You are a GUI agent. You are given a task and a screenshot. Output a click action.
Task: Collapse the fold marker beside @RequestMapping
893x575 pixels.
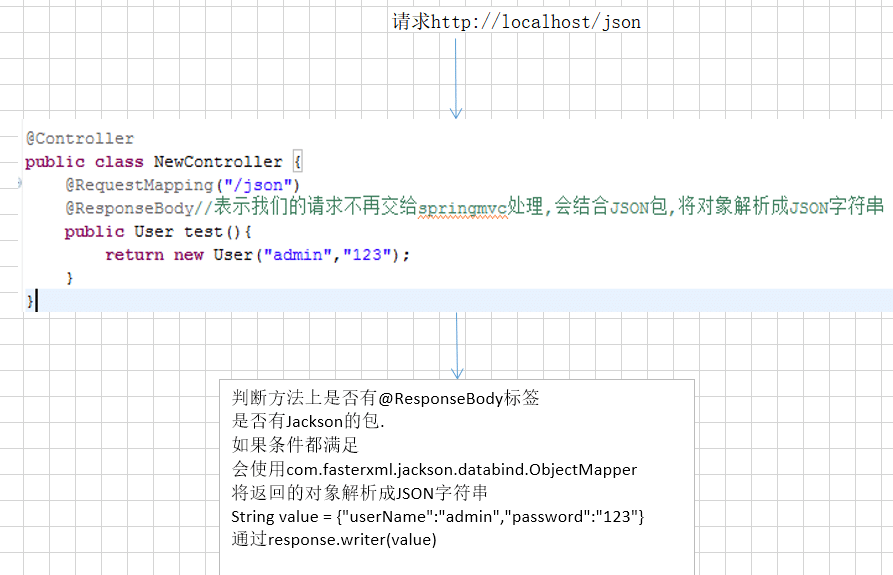pos(19,183)
